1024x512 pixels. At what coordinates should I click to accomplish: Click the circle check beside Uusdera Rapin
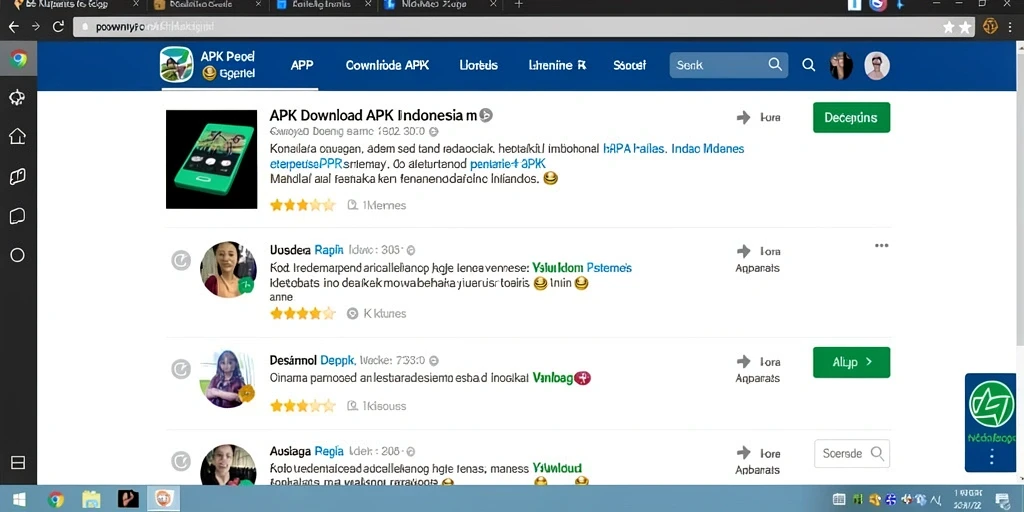(x=181, y=261)
